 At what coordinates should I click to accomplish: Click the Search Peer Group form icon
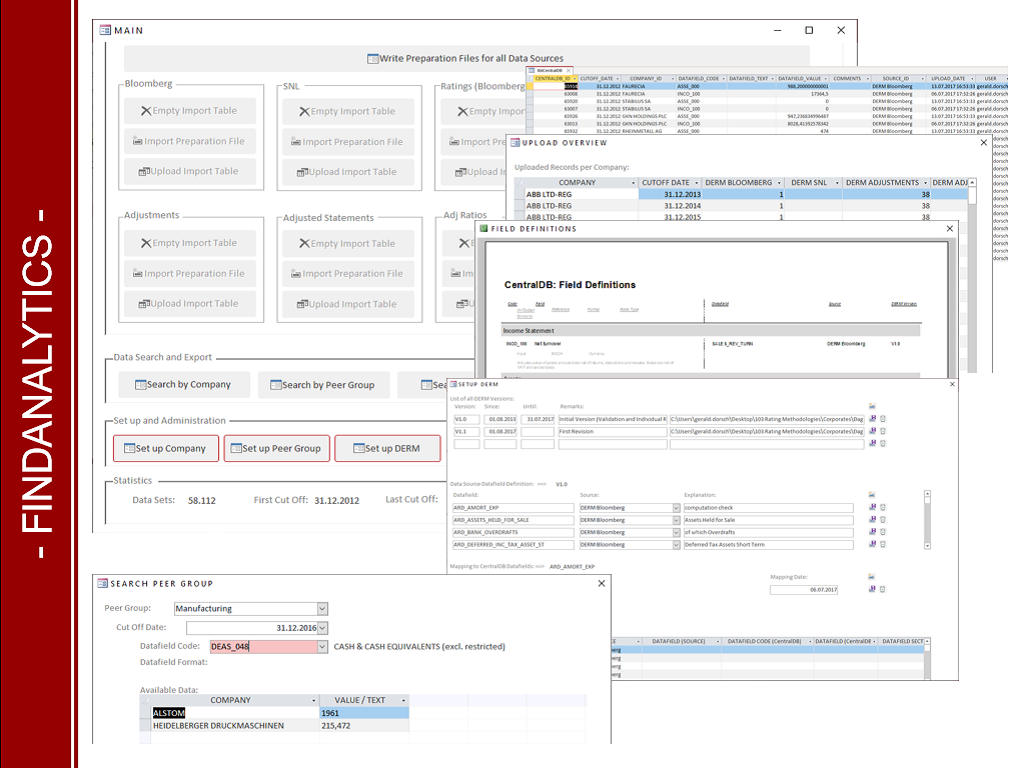click(101, 583)
